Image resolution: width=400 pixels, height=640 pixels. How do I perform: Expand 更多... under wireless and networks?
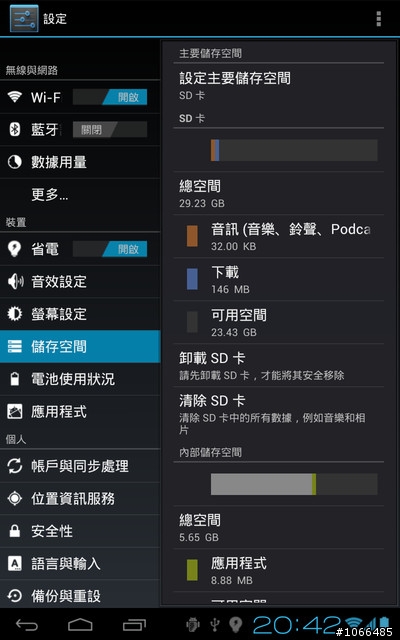(80, 195)
